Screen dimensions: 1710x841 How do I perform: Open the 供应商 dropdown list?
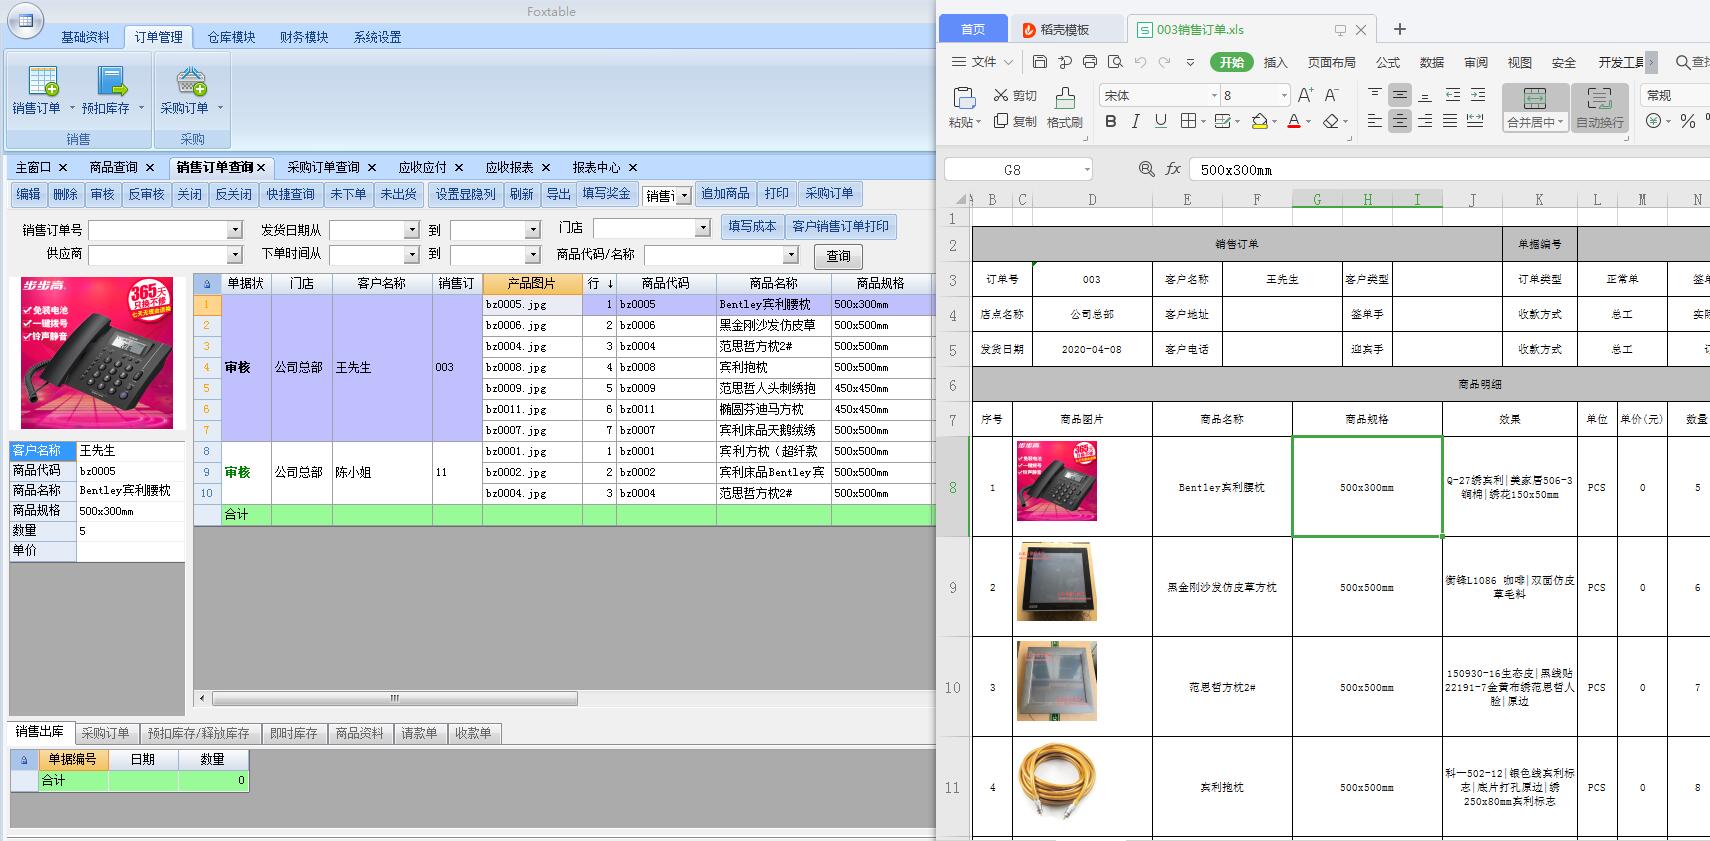tap(235, 255)
